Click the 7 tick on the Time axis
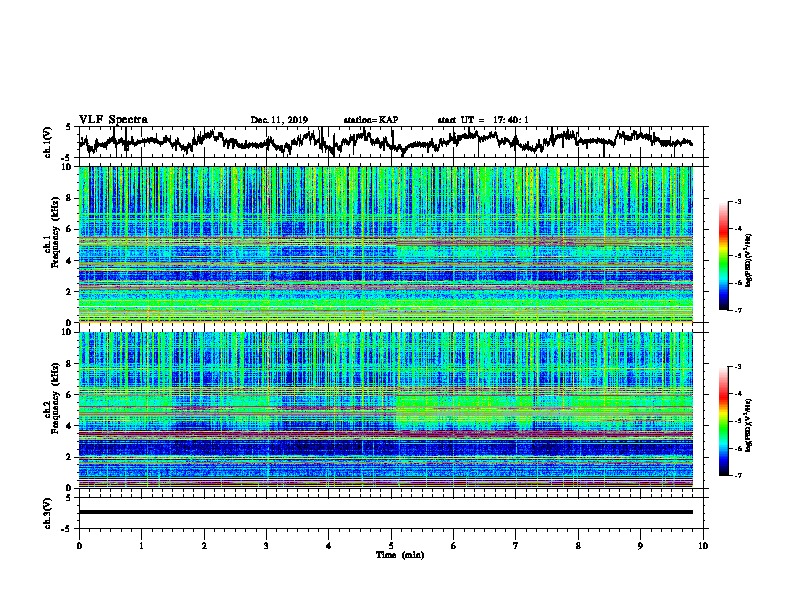 [x=516, y=545]
